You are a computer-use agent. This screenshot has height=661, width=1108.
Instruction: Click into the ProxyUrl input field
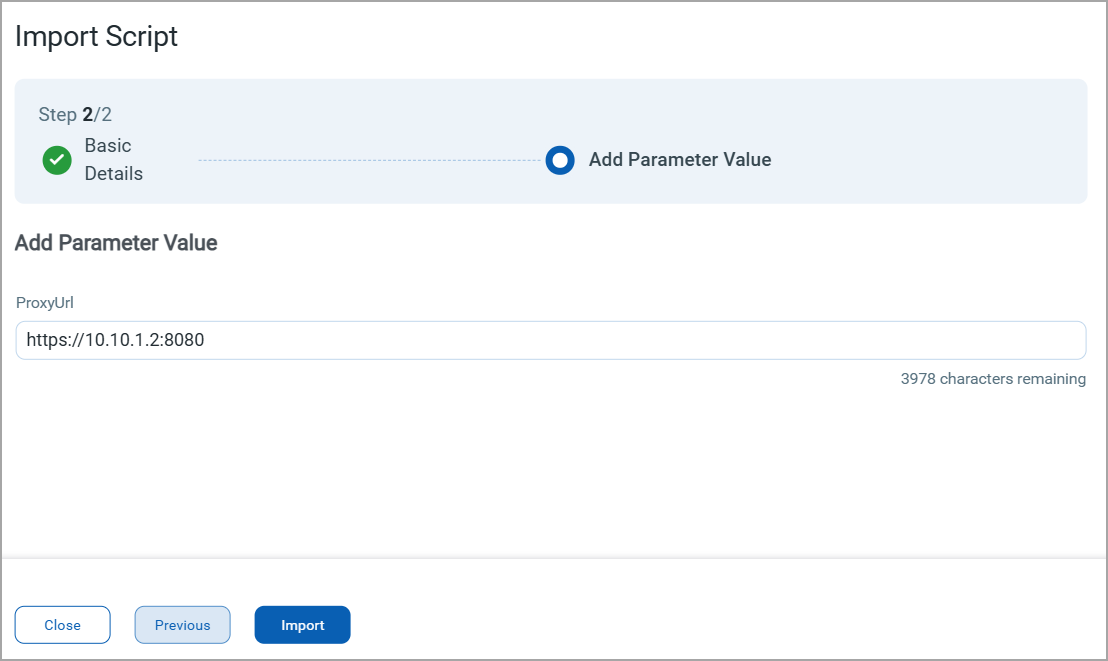click(550, 340)
